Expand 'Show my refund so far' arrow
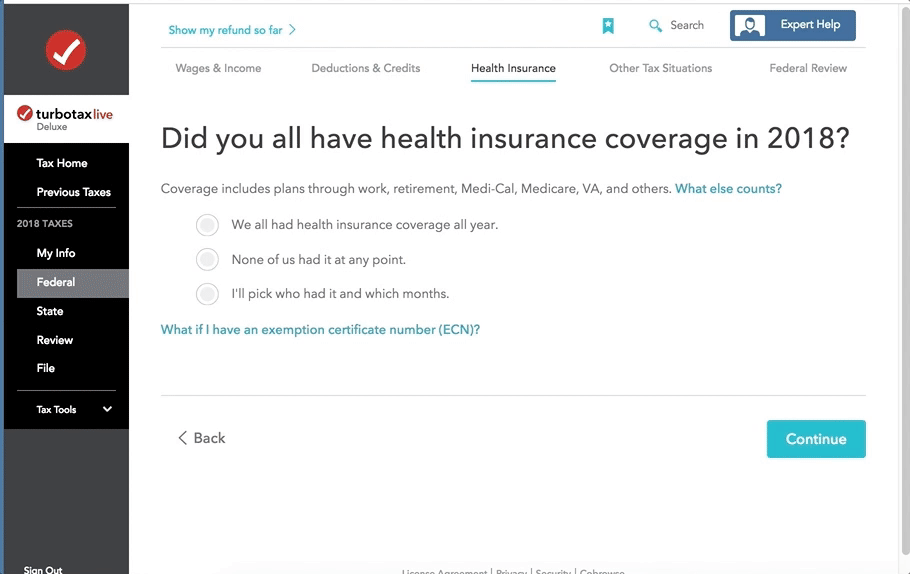The height and width of the screenshot is (574, 910). 292,30
